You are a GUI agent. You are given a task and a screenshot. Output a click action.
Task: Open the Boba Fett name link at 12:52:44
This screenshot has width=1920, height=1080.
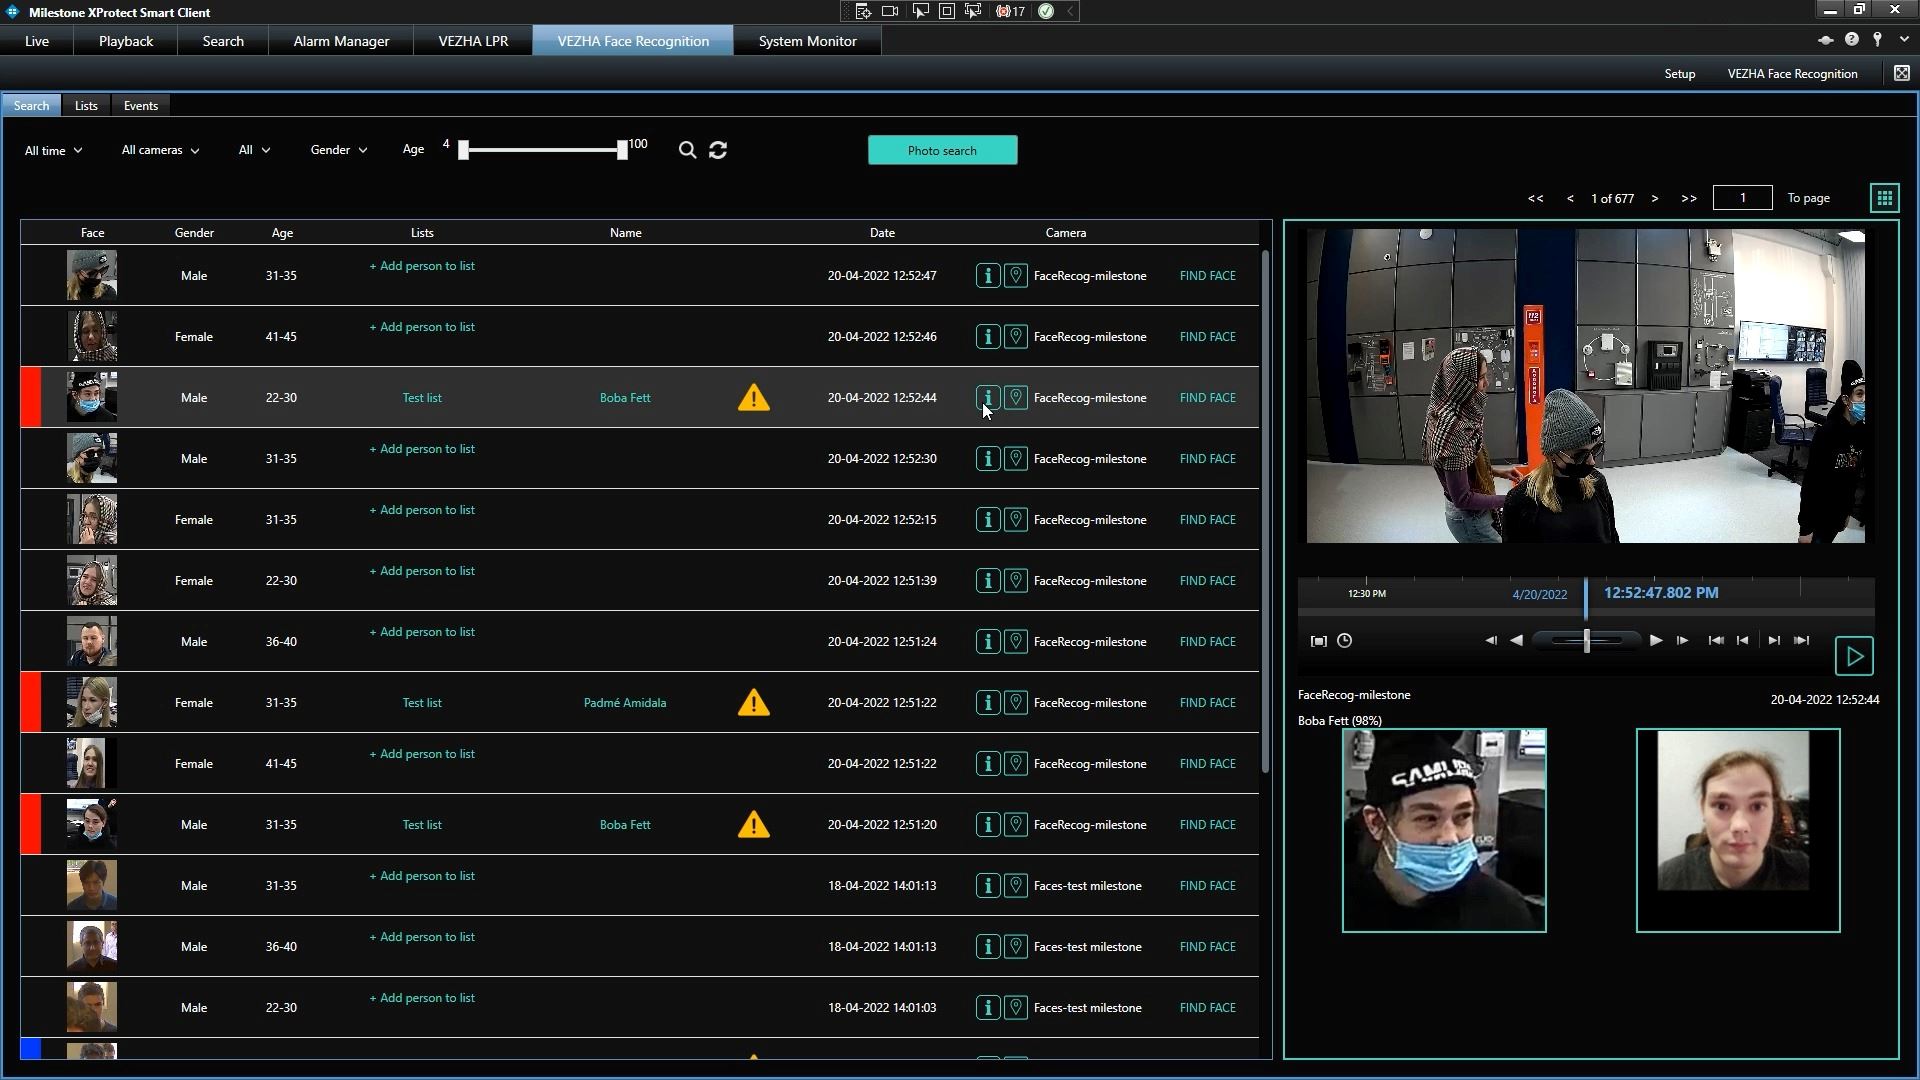pos(625,398)
